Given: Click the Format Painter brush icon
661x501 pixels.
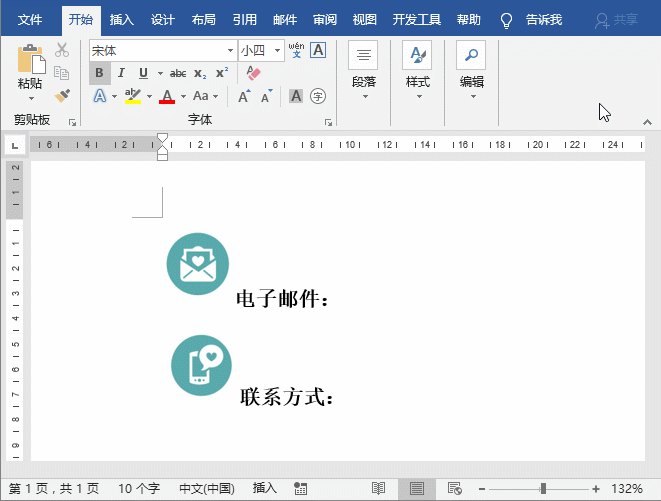Looking at the screenshot, I should tap(62, 96).
